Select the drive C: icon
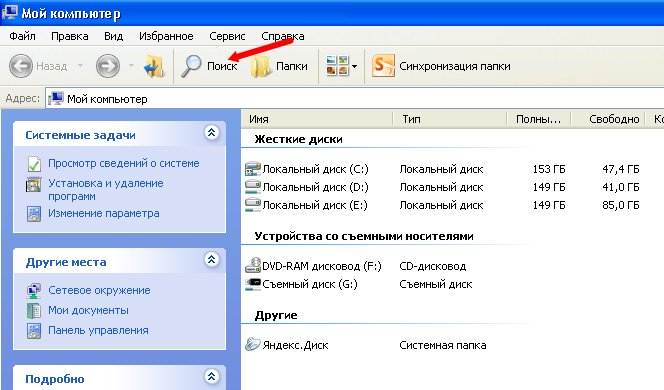 [x=253, y=169]
